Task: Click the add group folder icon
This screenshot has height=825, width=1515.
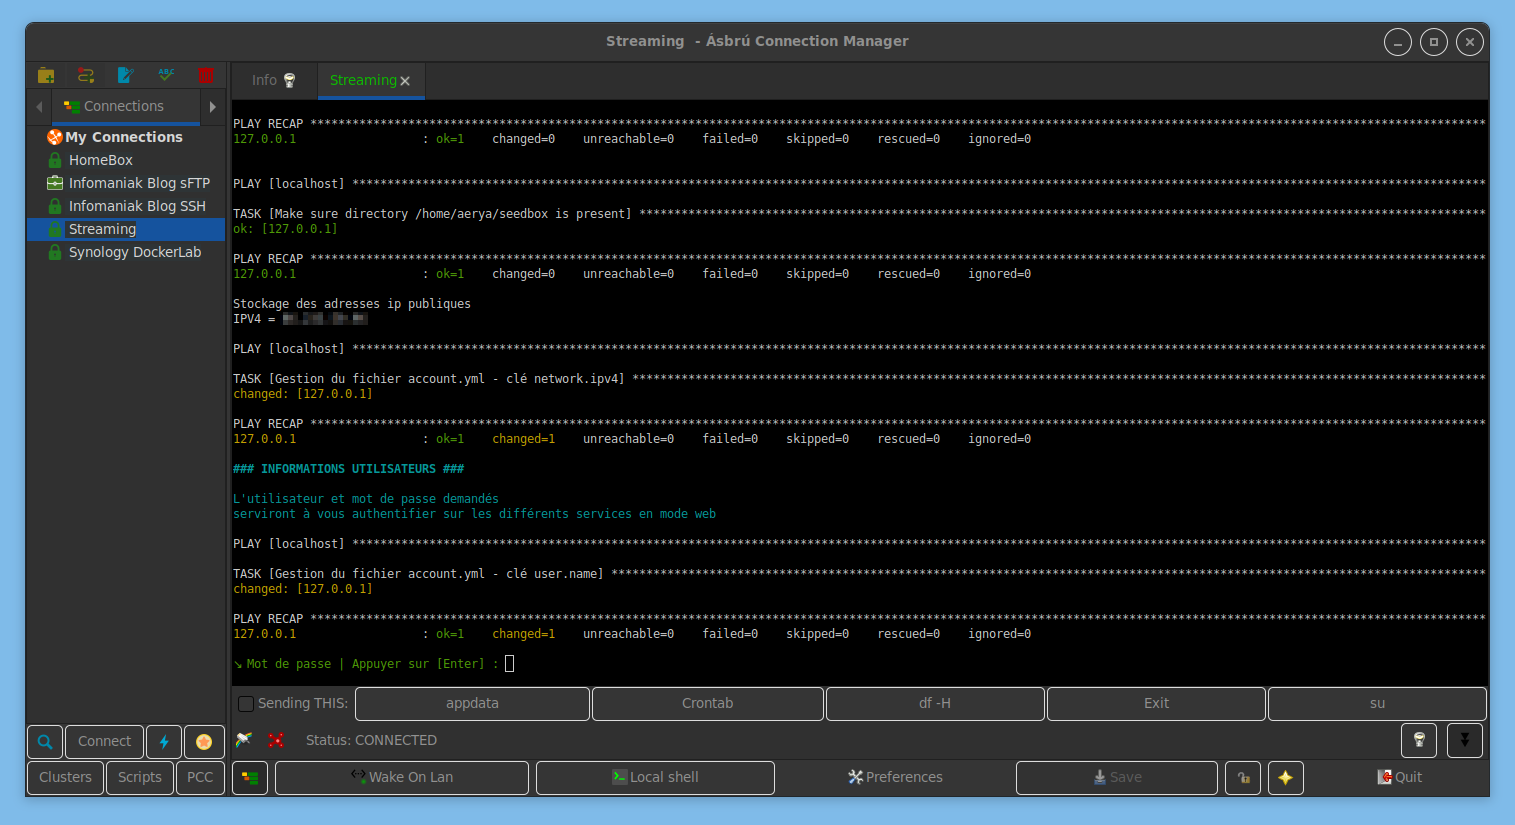Action: pos(46,76)
